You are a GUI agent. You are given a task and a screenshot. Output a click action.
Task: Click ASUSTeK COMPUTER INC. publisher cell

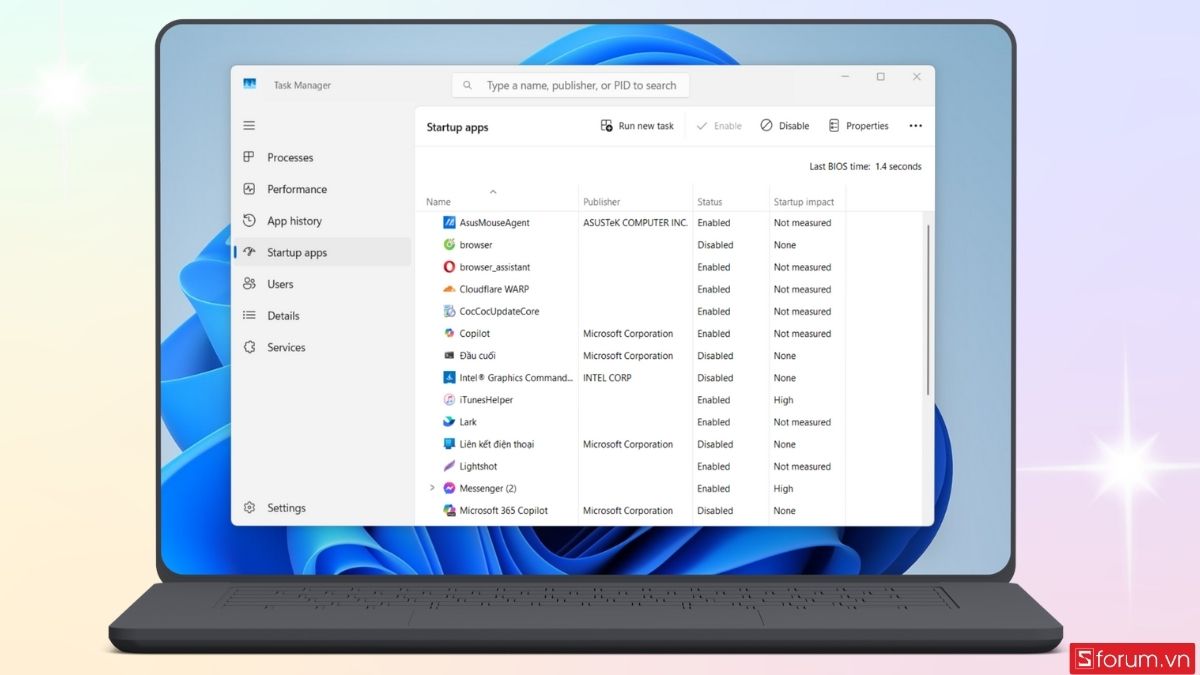click(x=635, y=223)
